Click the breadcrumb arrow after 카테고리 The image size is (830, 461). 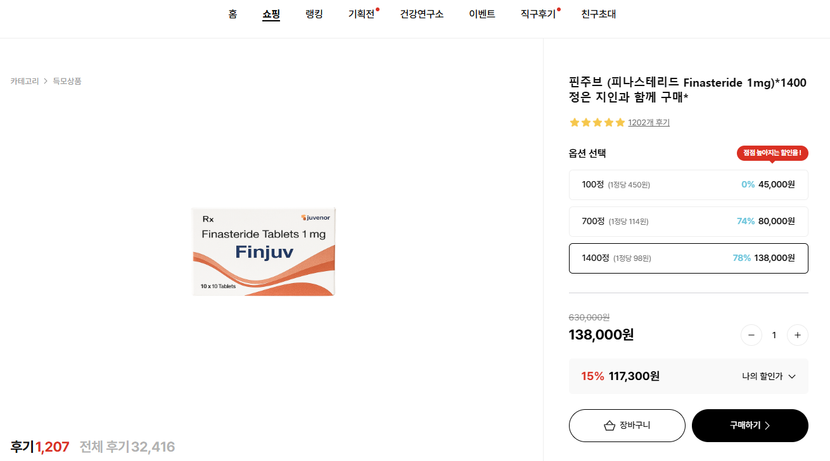coord(46,81)
